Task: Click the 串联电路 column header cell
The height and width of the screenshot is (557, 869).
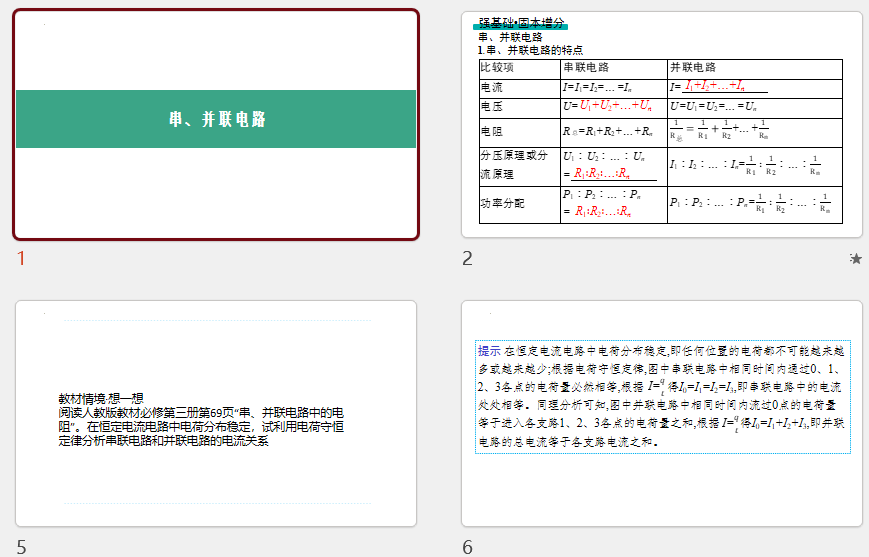Action: tap(586, 68)
